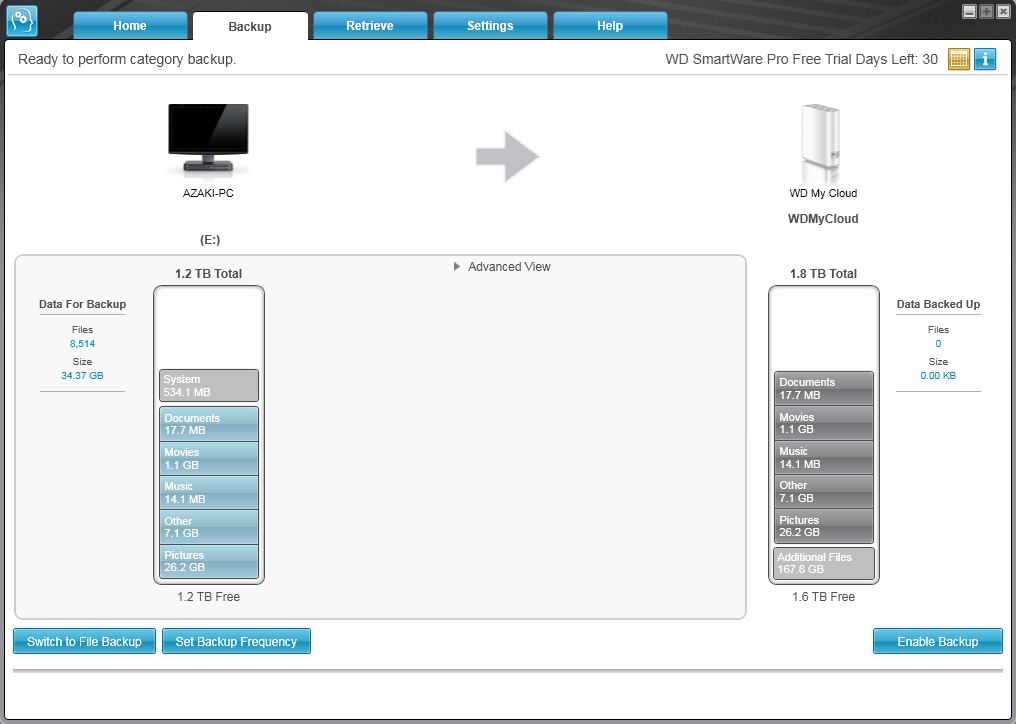Switch to the Retrieve tab
Screen dimensions: 1016x724
click(x=369, y=26)
